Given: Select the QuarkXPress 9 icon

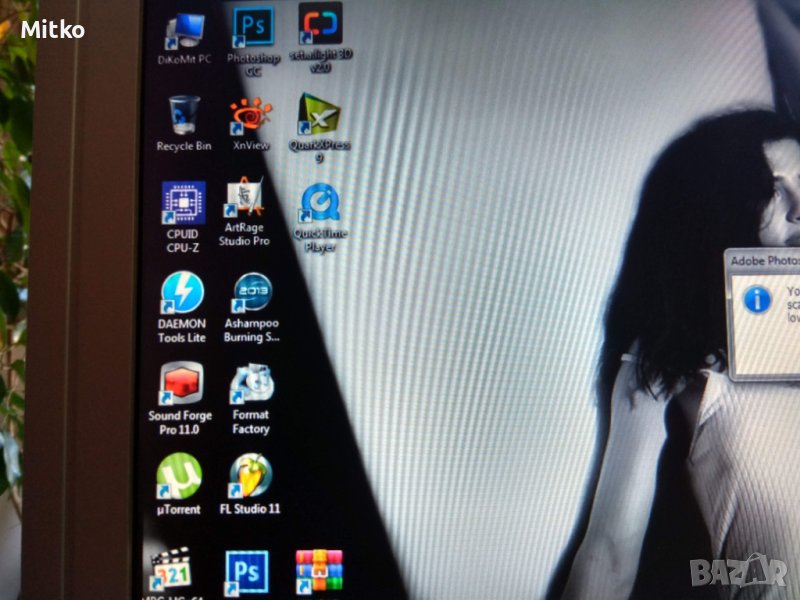Looking at the screenshot, I should tap(320, 118).
